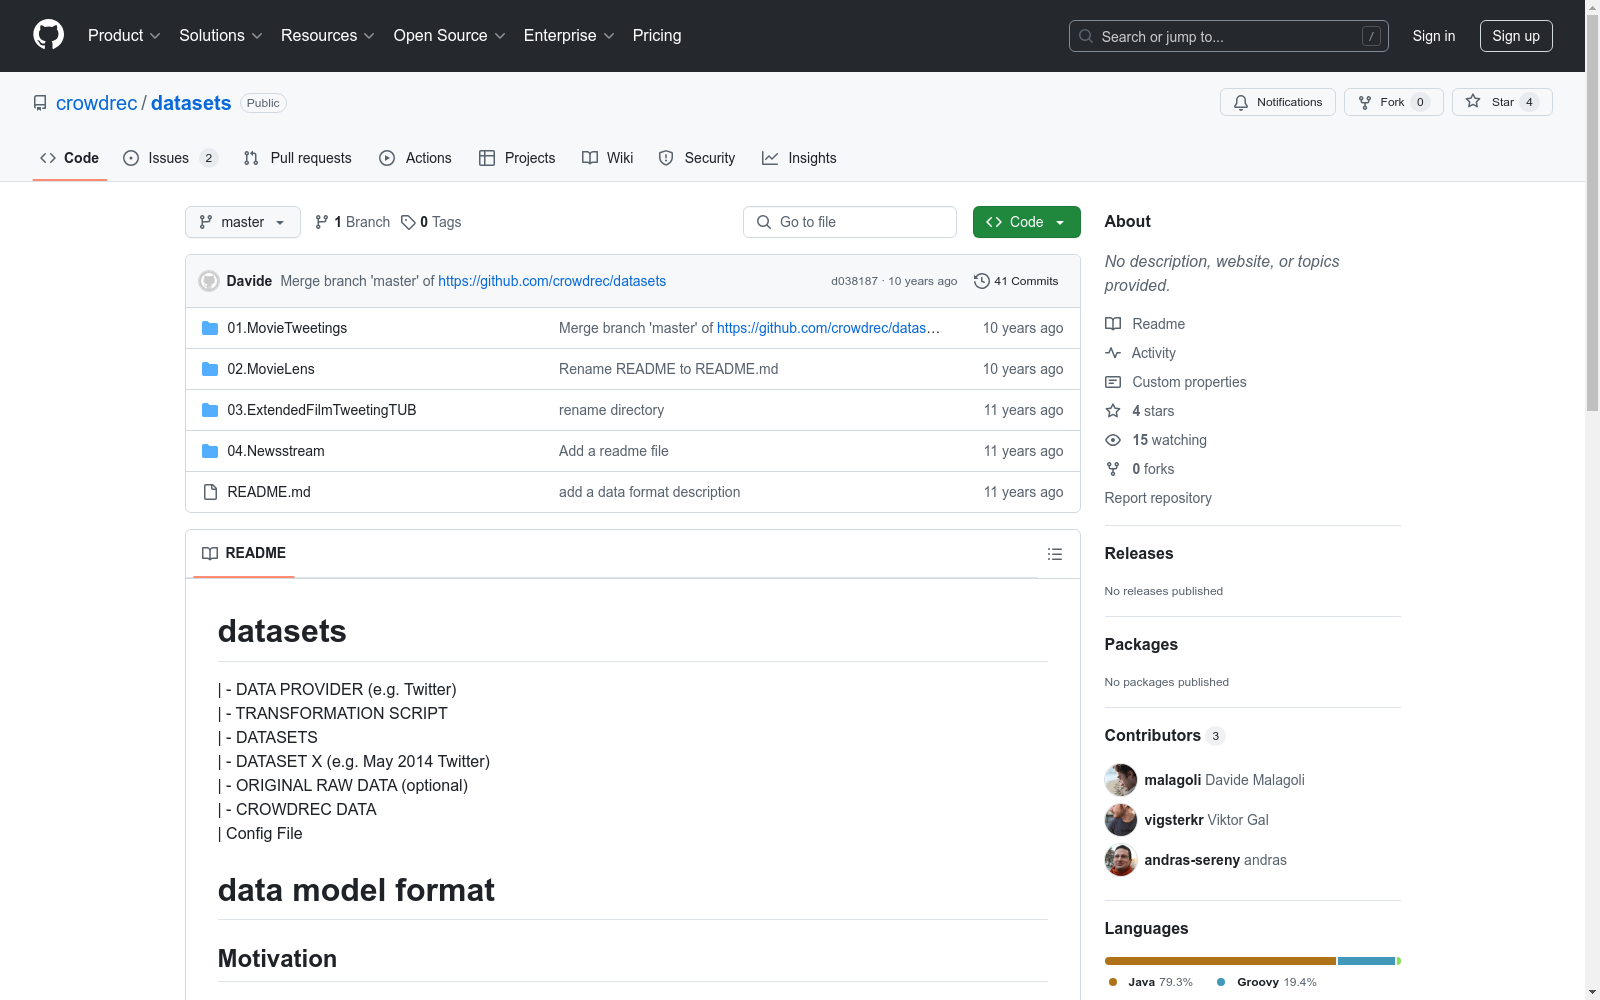Click the tag icon next to 0 Tags
The height and width of the screenshot is (1000, 1600).
tap(408, 222)
